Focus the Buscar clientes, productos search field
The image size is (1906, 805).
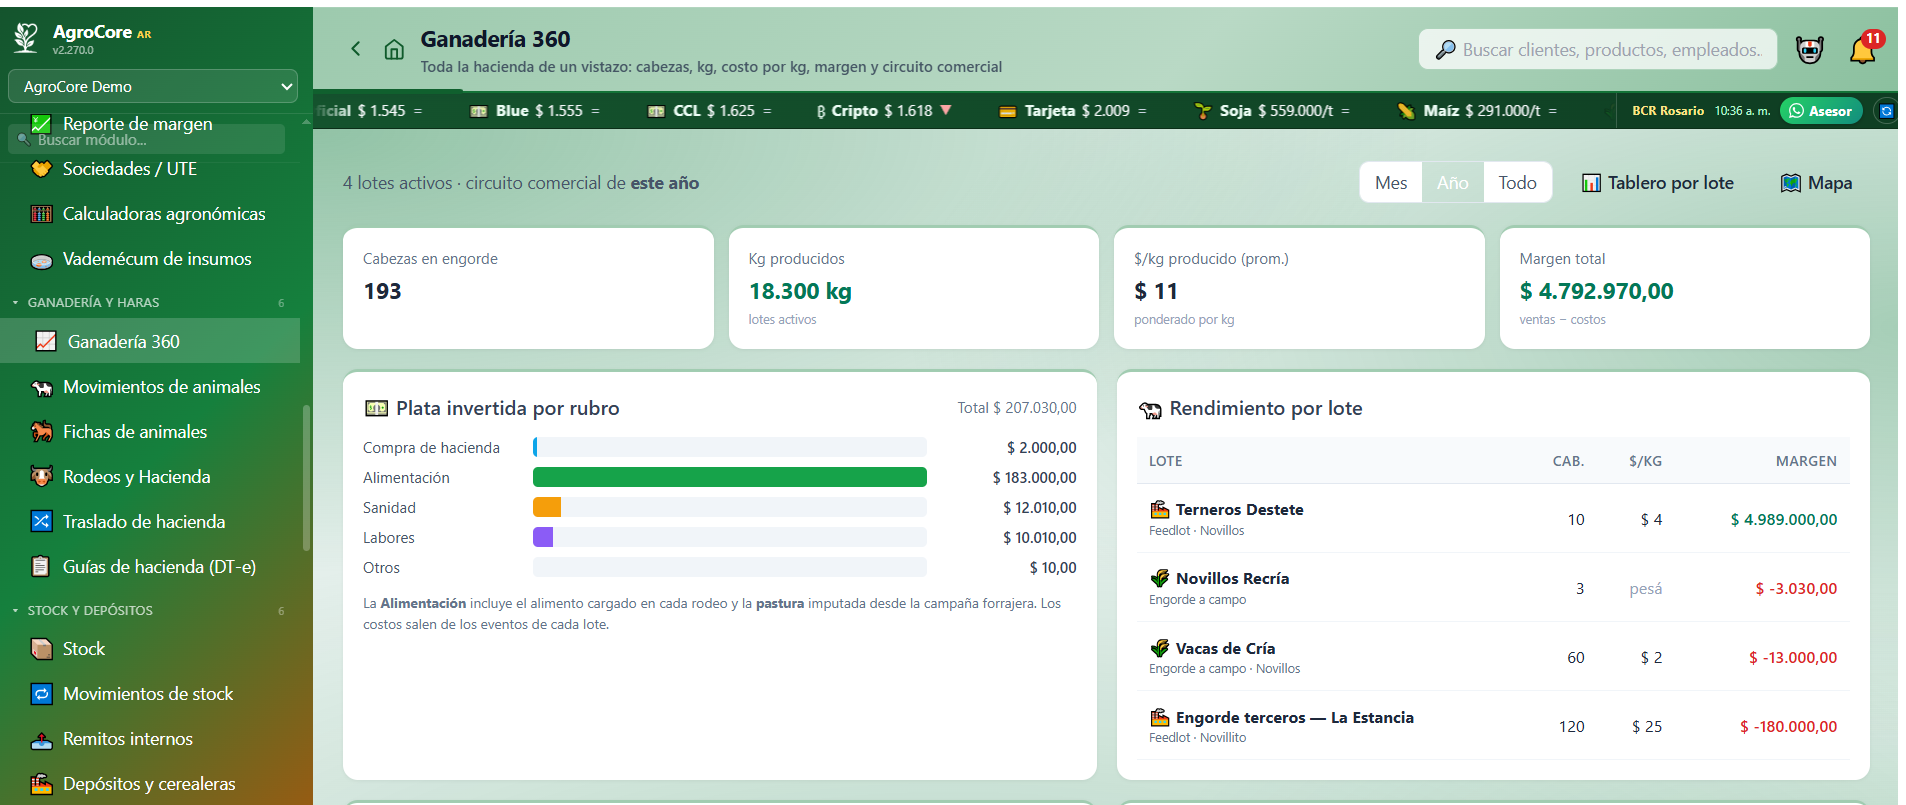(1598, 49)
